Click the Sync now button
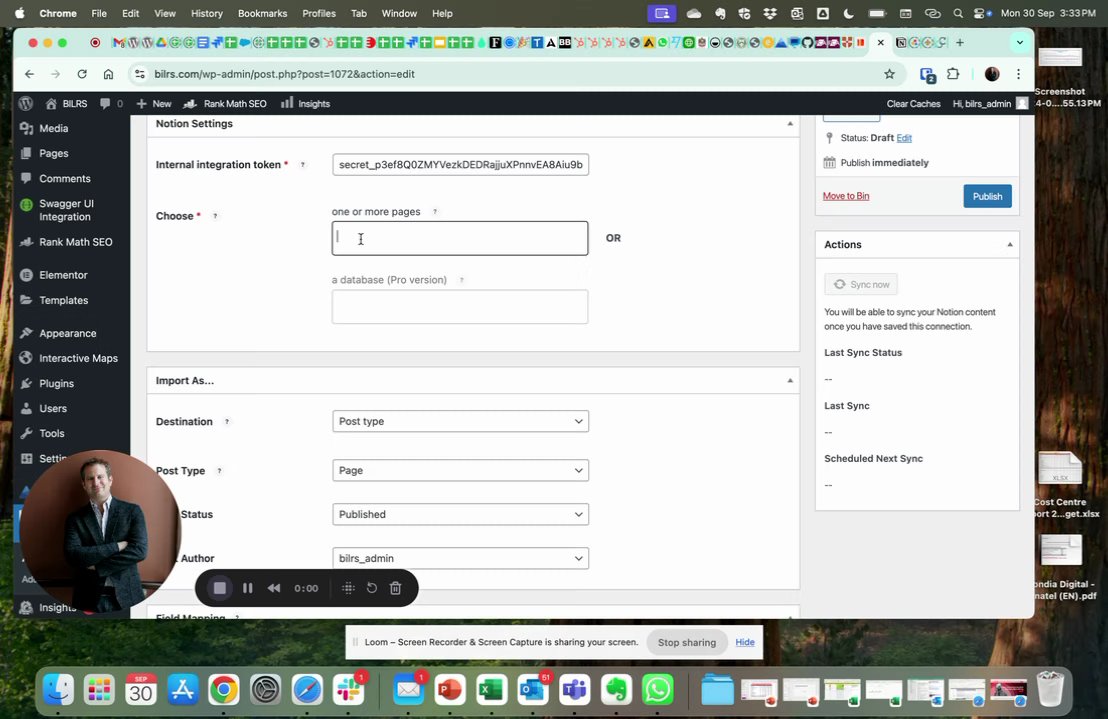1108x719 pixels. 861,285
